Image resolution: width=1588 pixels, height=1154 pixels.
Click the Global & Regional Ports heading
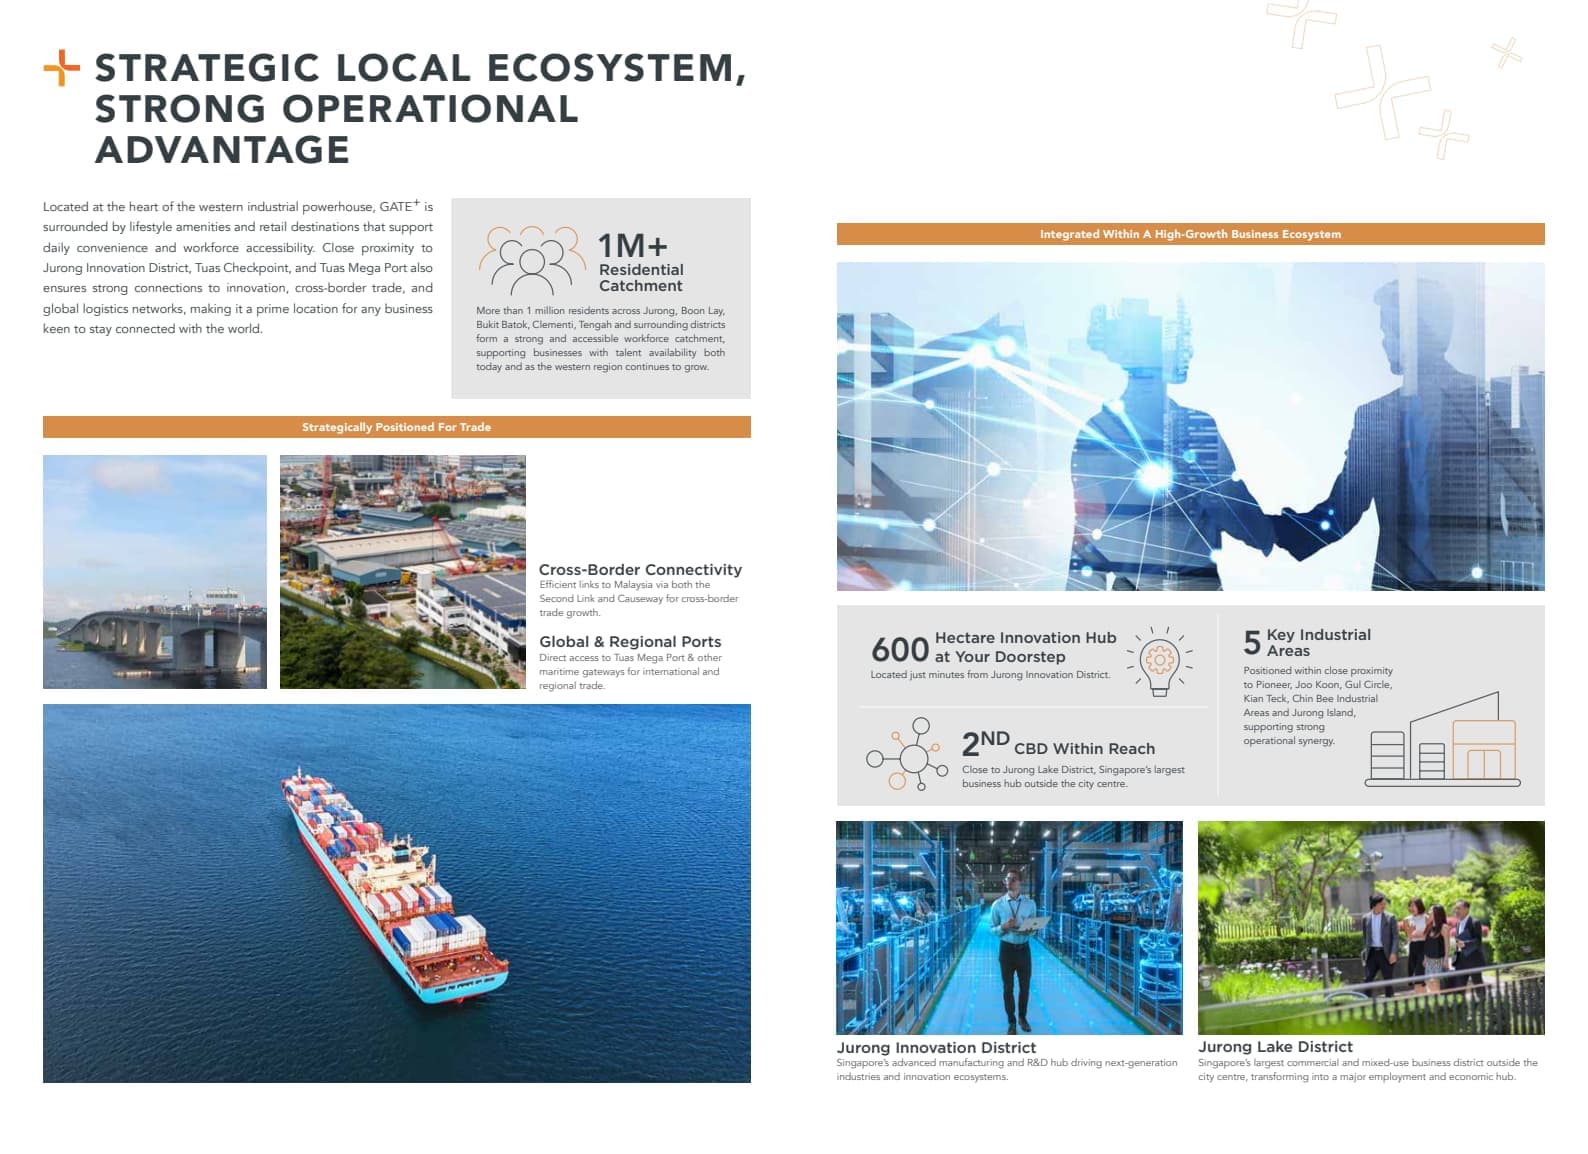tap(630, 642)
